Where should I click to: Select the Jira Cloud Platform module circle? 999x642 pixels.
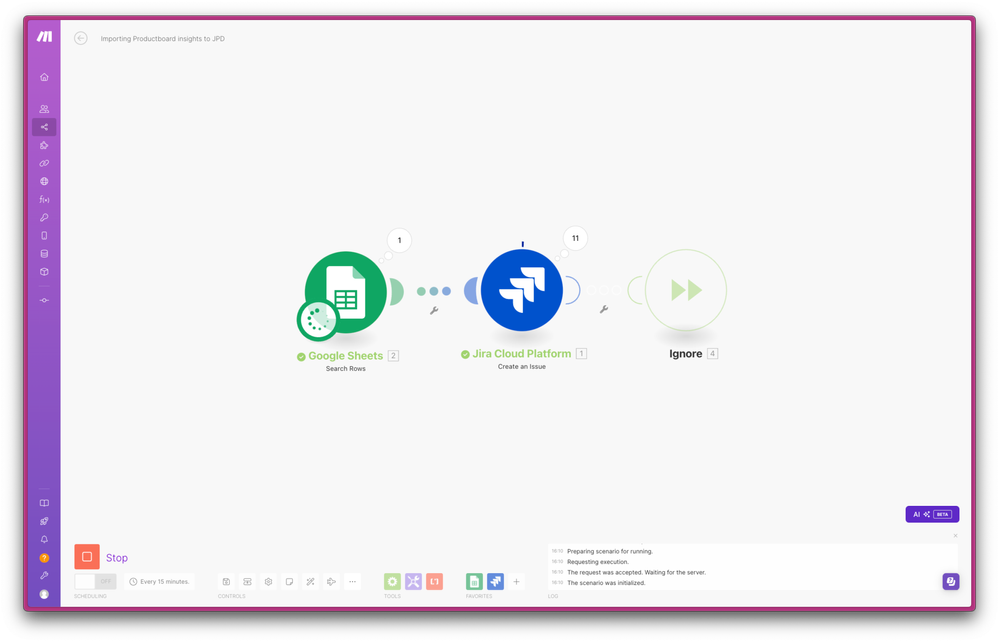tap(522, 290)
